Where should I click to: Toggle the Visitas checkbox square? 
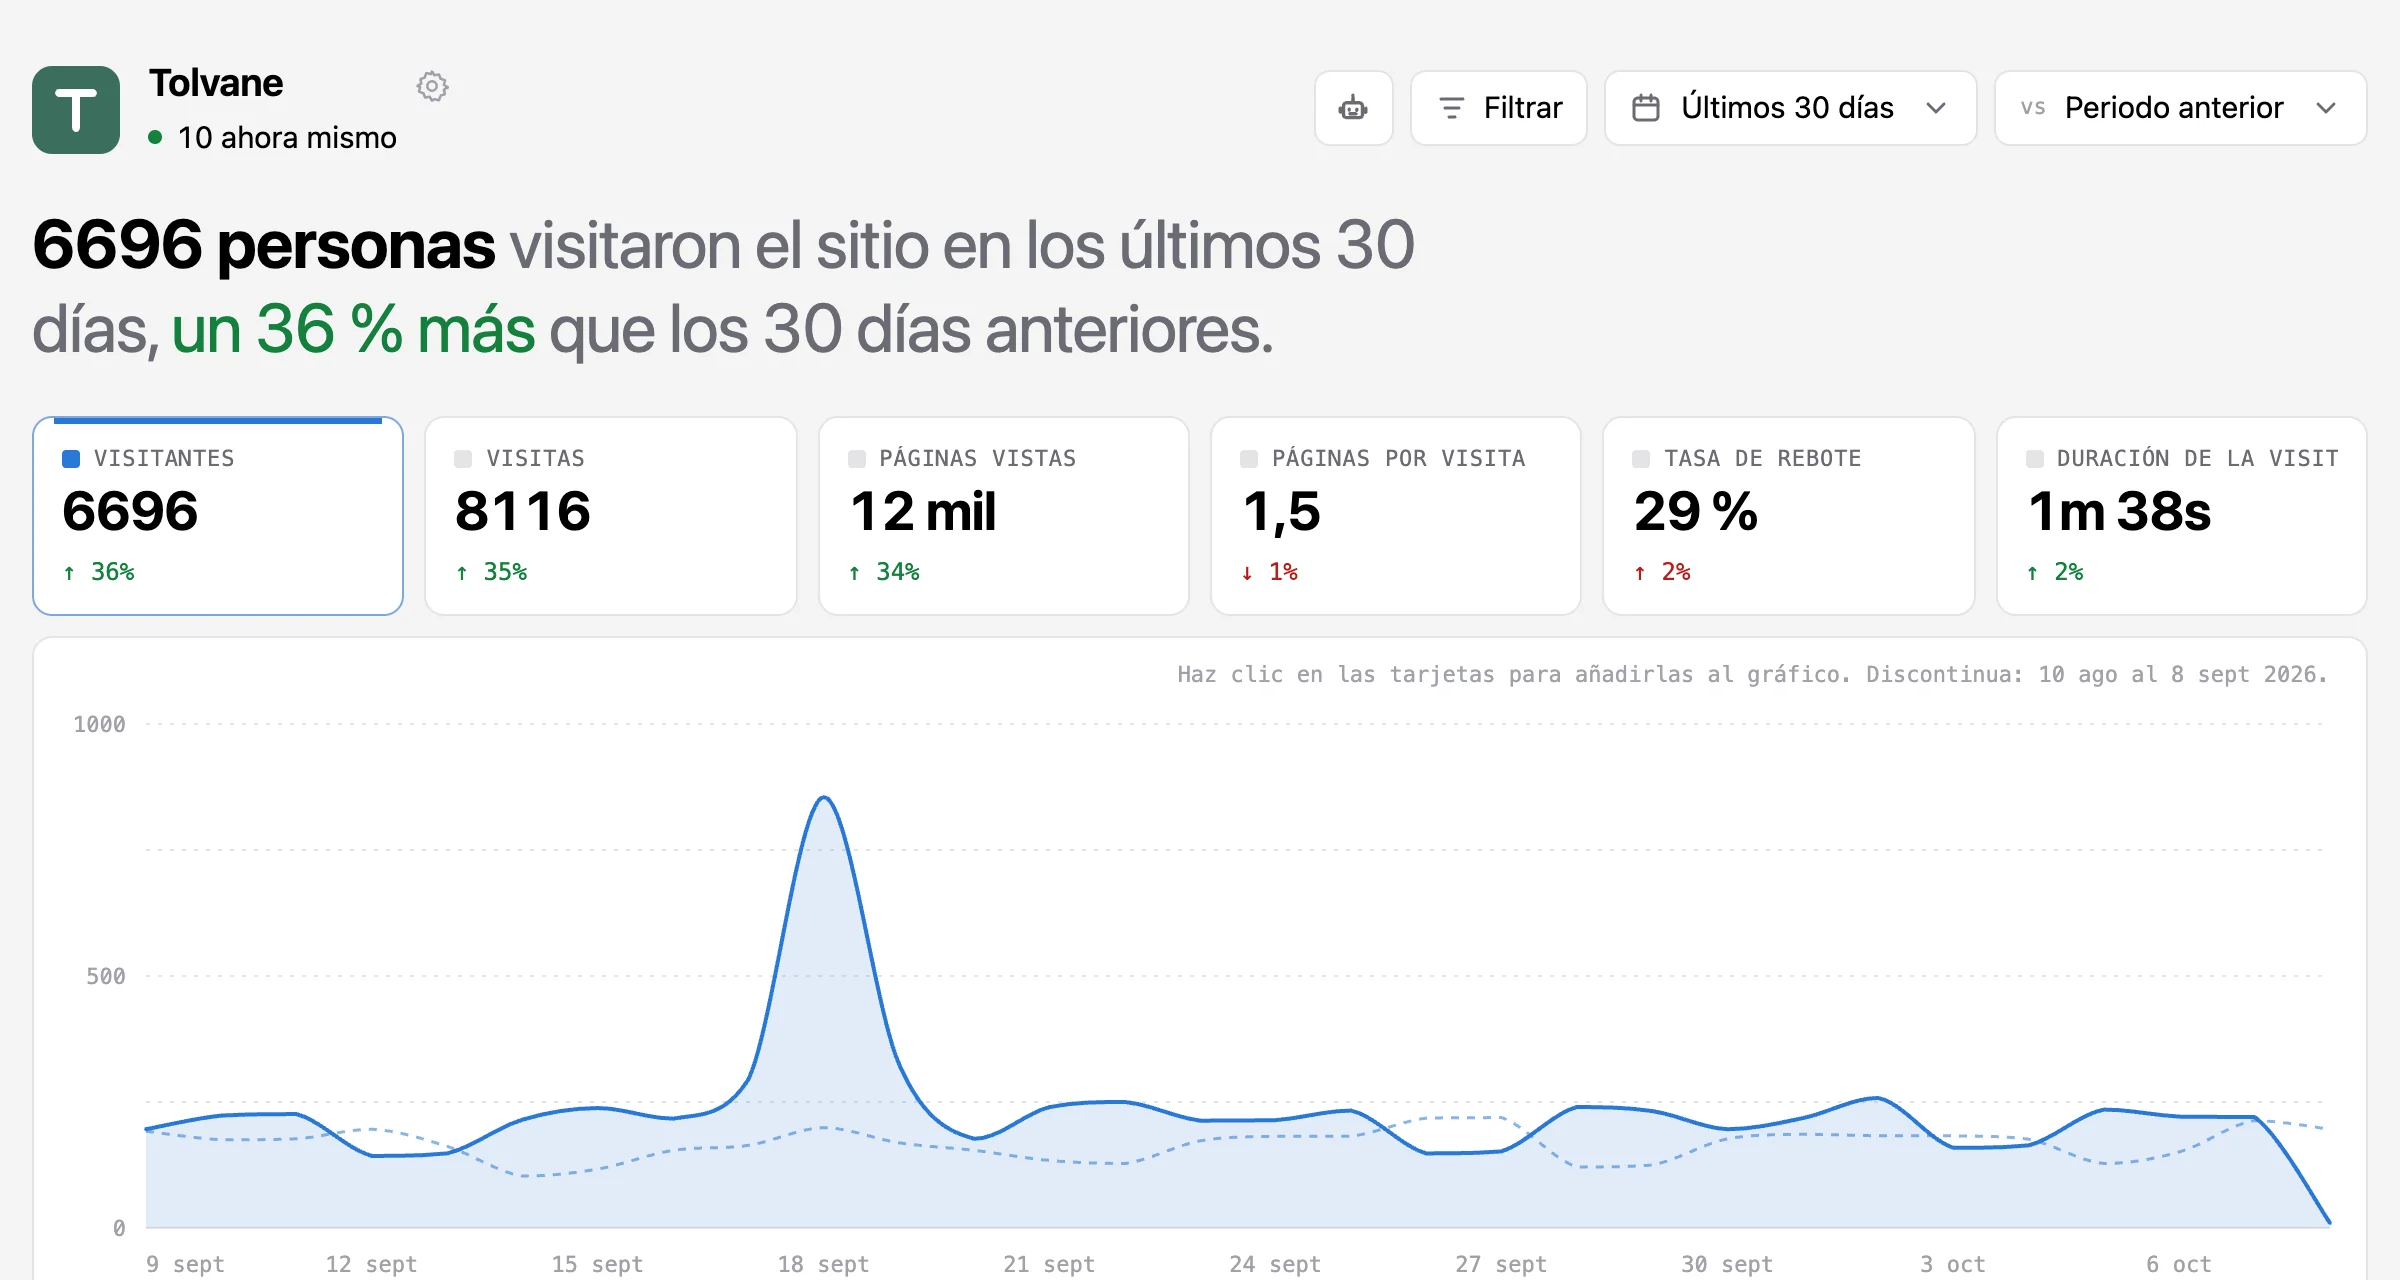pyautogui.click(x=463, y=459)
